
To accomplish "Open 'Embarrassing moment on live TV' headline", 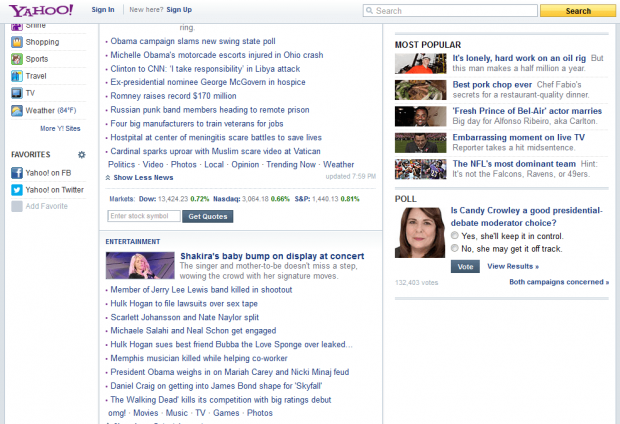I will point(518,137).
